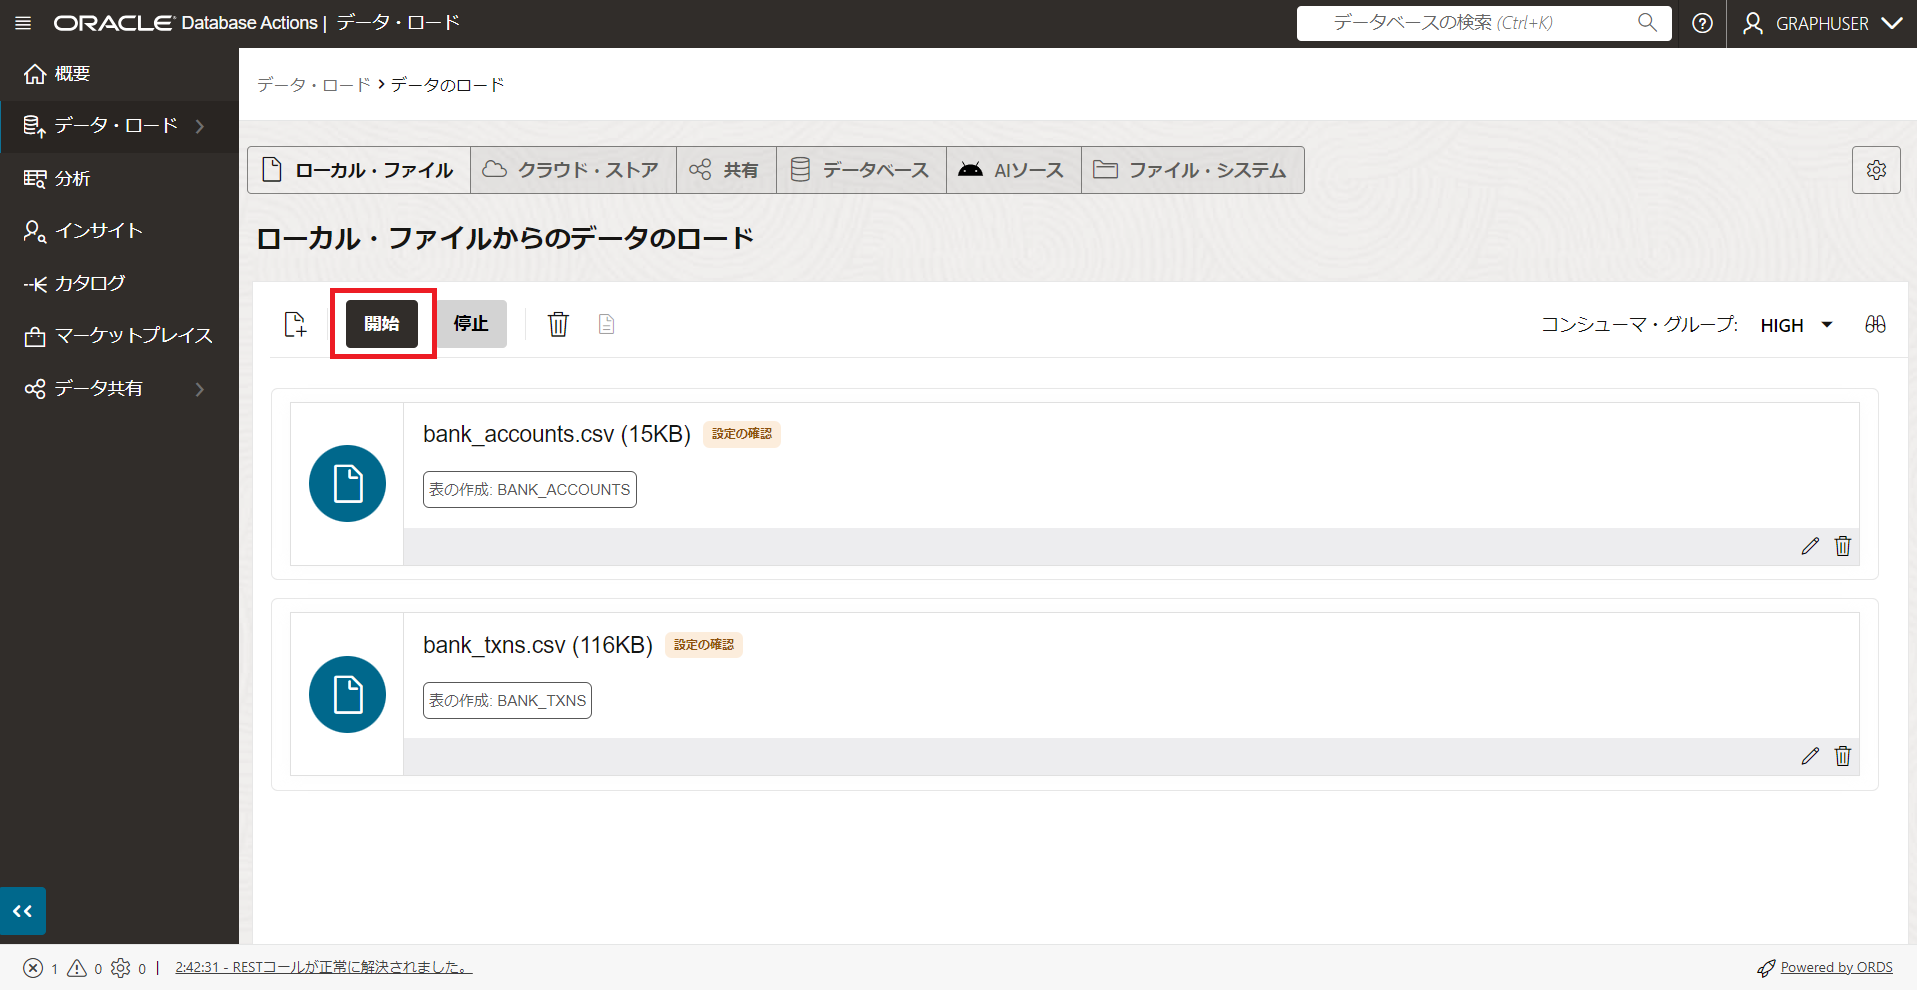Open the data load settings gear
This screenshot has width=1917, height=990.
pos(1875,169)
